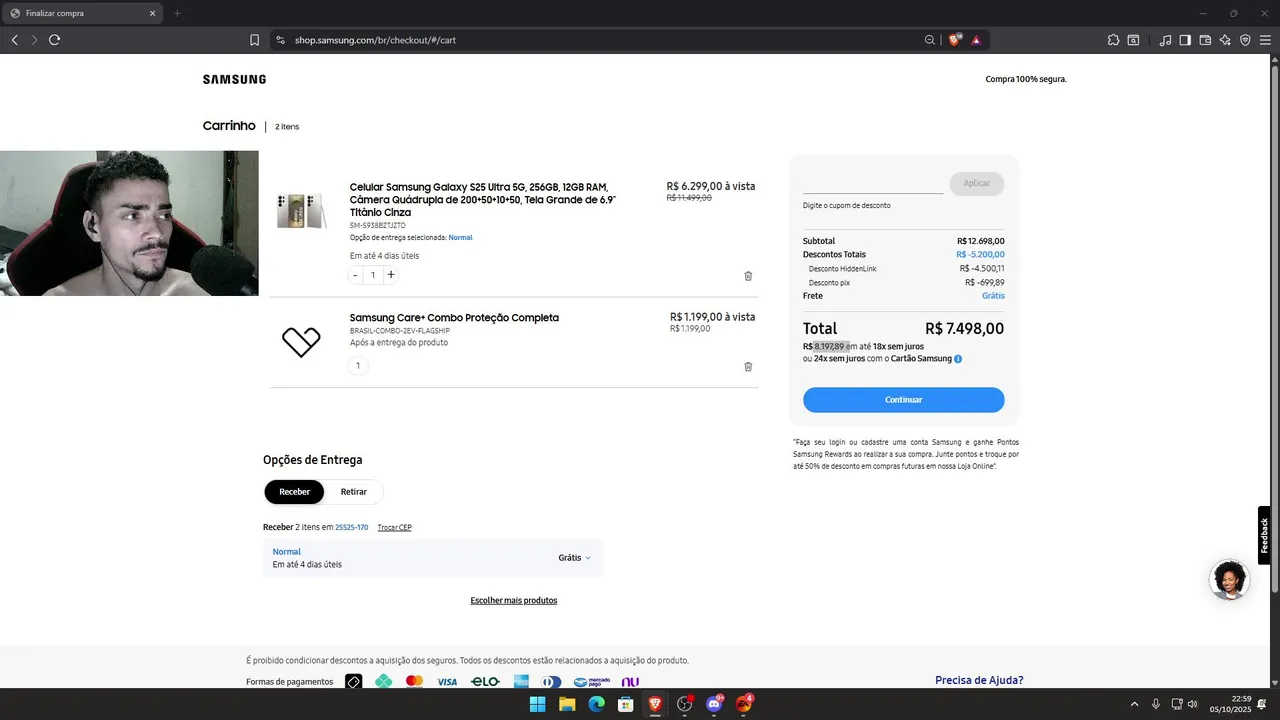1280x720 pixels.
Task: Follow the Escolher mais produtos link
Action: pyautogui.click(x=514, y=601)
